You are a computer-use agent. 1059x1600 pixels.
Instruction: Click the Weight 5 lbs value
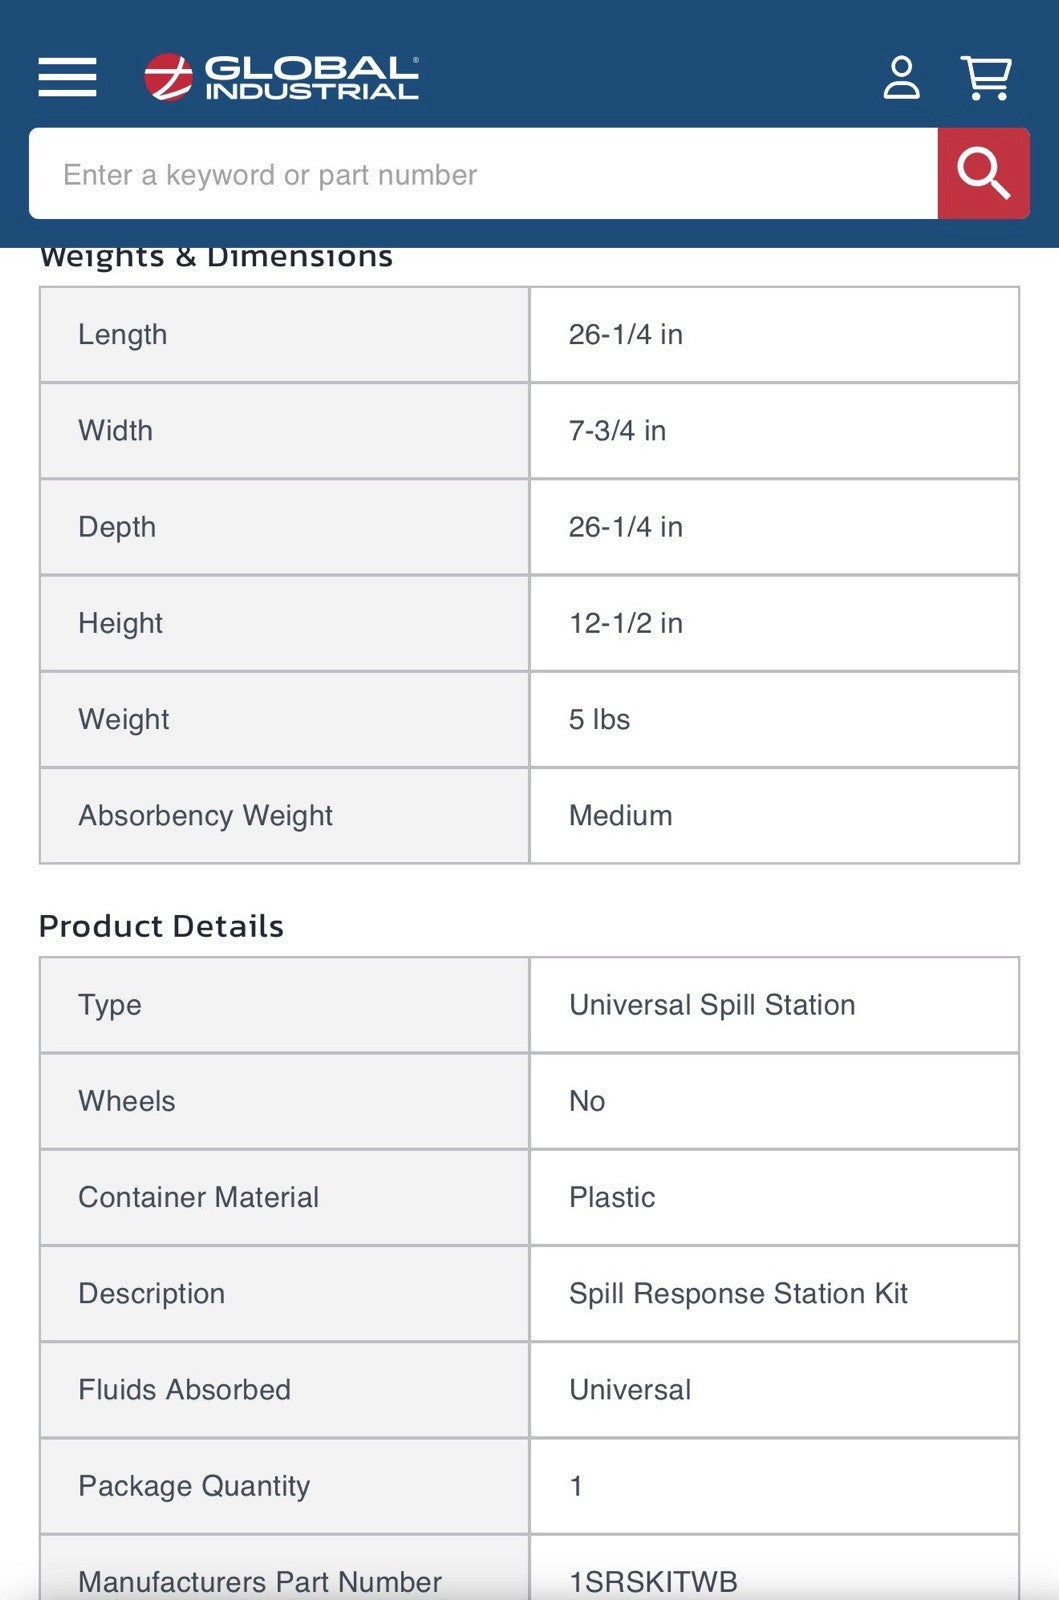click(x=599, y=719)
